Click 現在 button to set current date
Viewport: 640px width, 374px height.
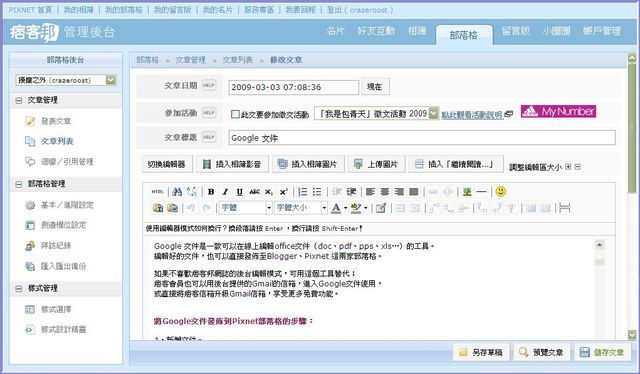coord(375,87)
